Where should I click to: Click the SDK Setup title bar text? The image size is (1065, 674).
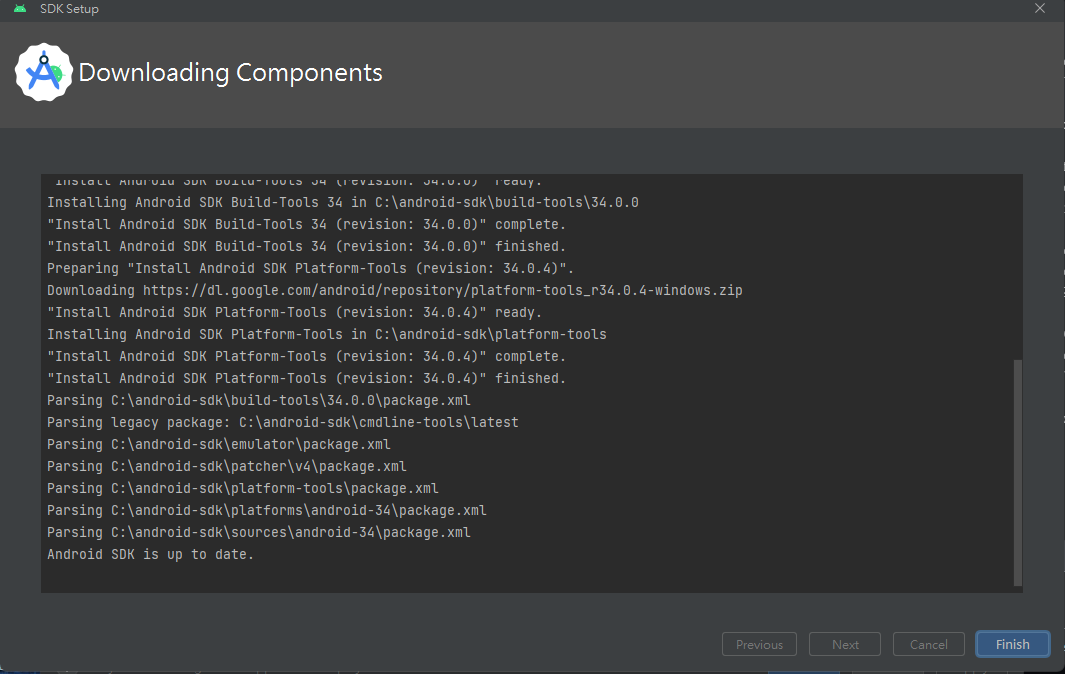68,9
